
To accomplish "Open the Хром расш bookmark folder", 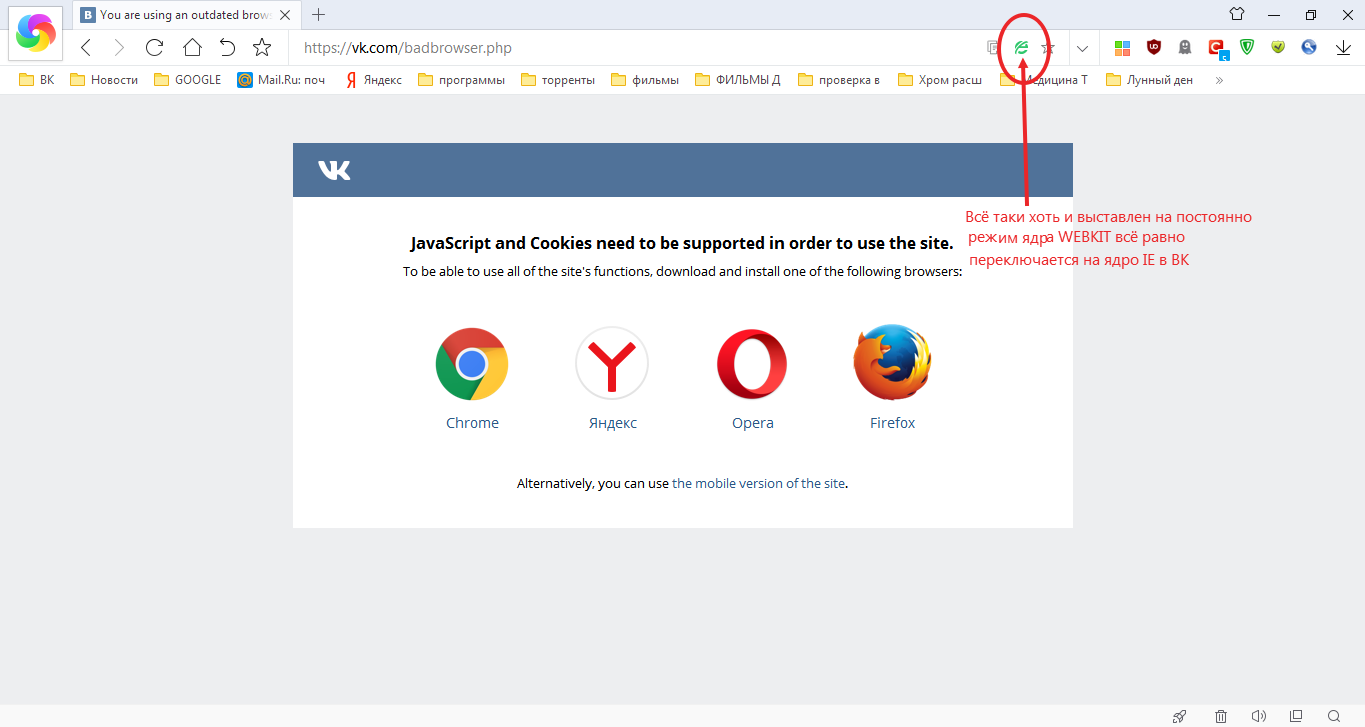I will (x=940, y=80).
